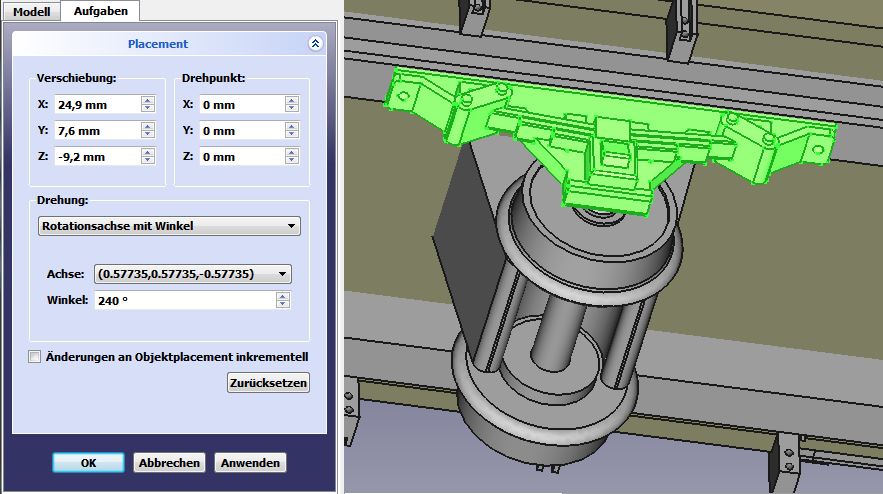Enable Änderungen an Objektplacement inkrementell checkbox
This screenshot has width=883, height=494.
click(35, 357)
